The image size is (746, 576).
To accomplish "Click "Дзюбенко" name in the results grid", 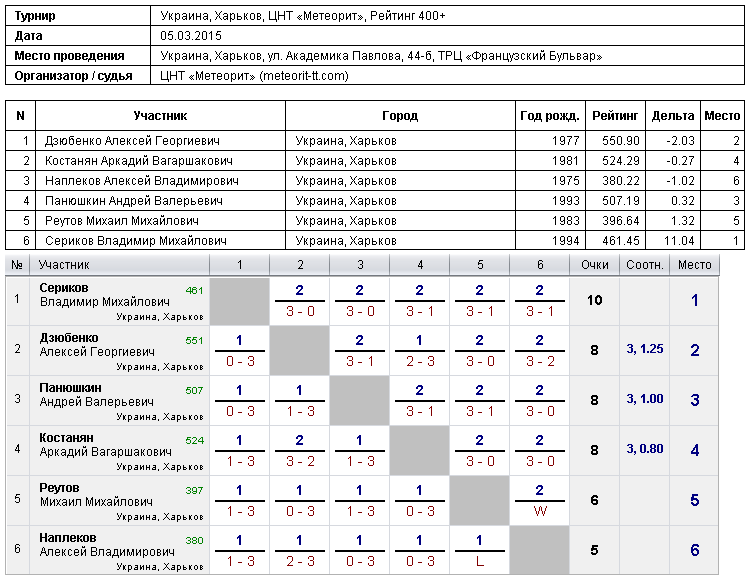I will coord(69,338).
